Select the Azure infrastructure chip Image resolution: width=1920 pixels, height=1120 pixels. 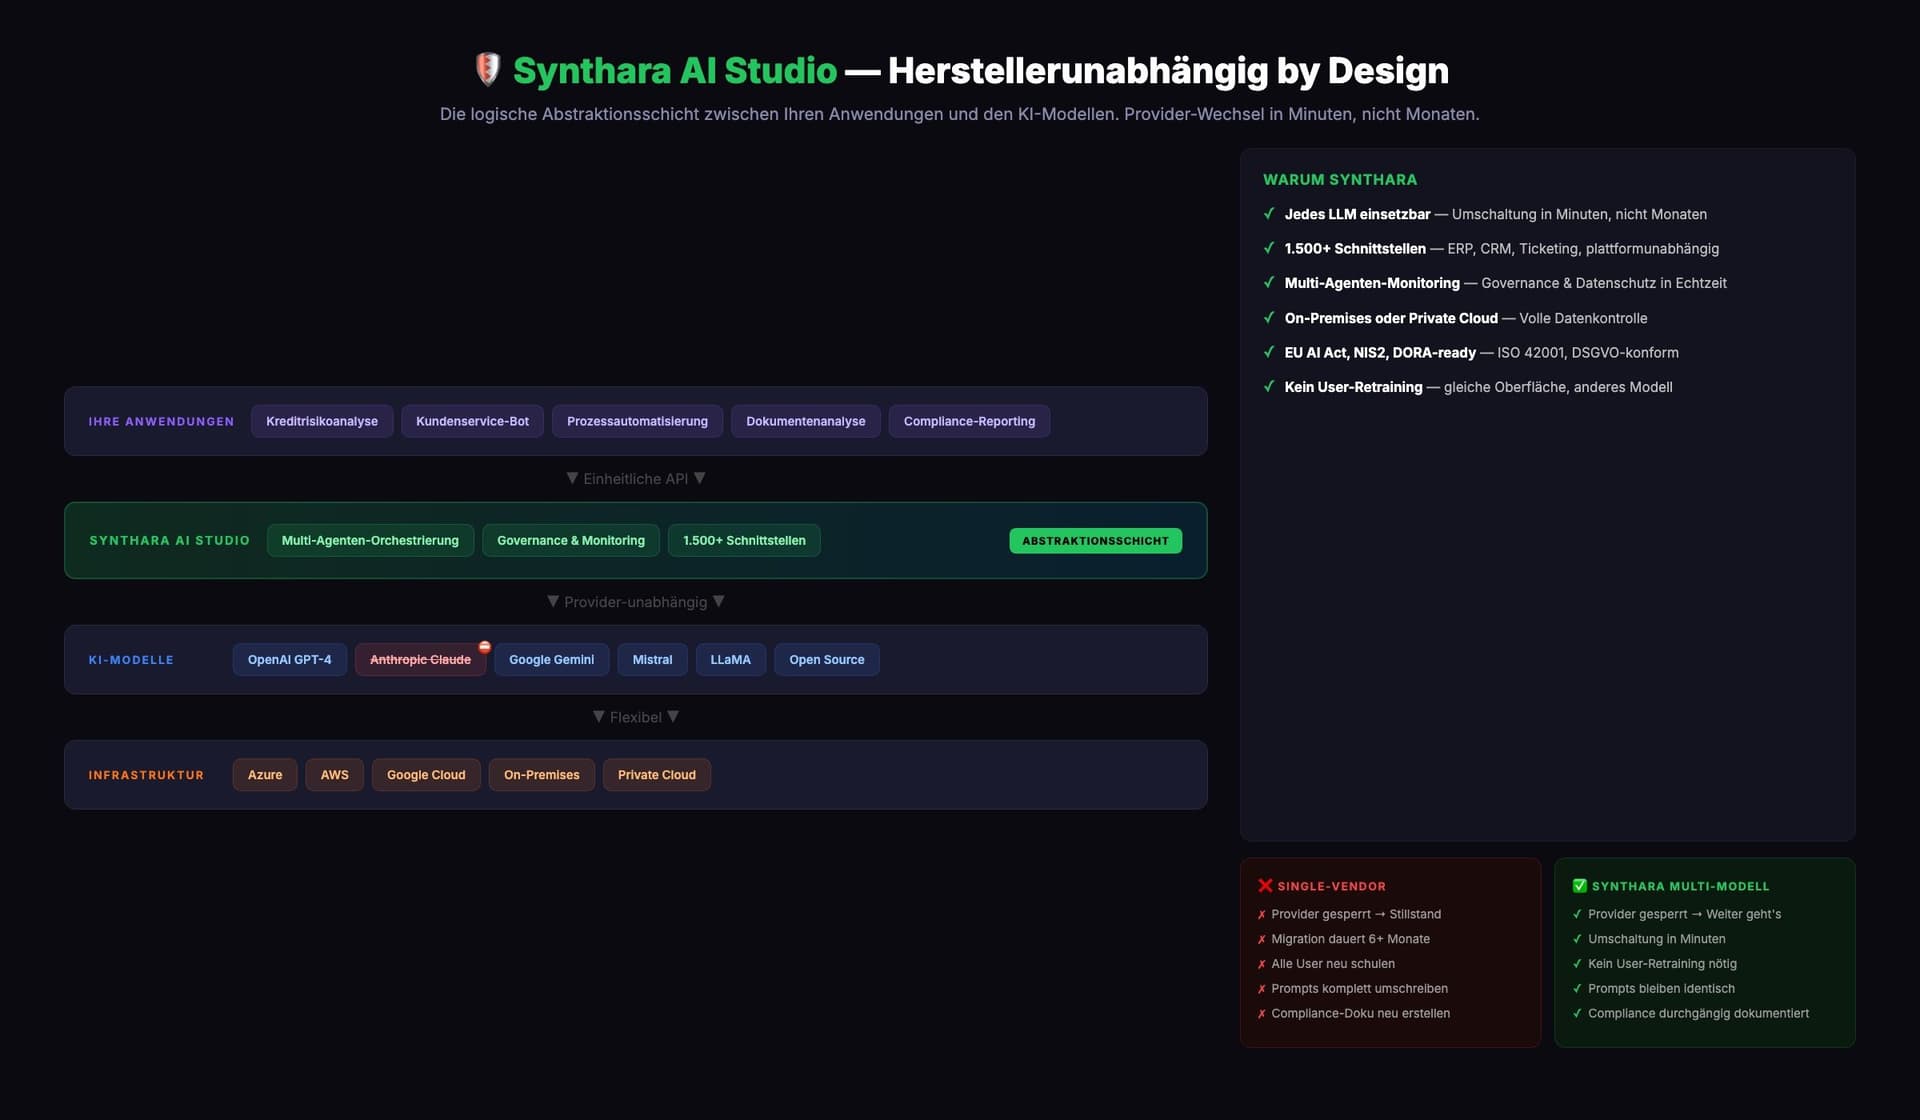coord(264,774)
